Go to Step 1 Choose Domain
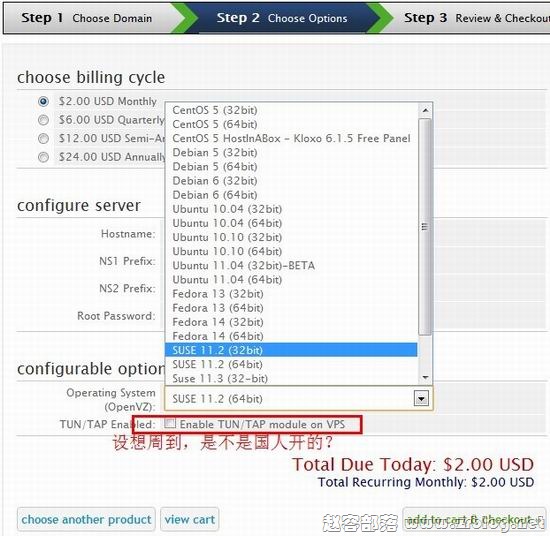 [87, 18]
